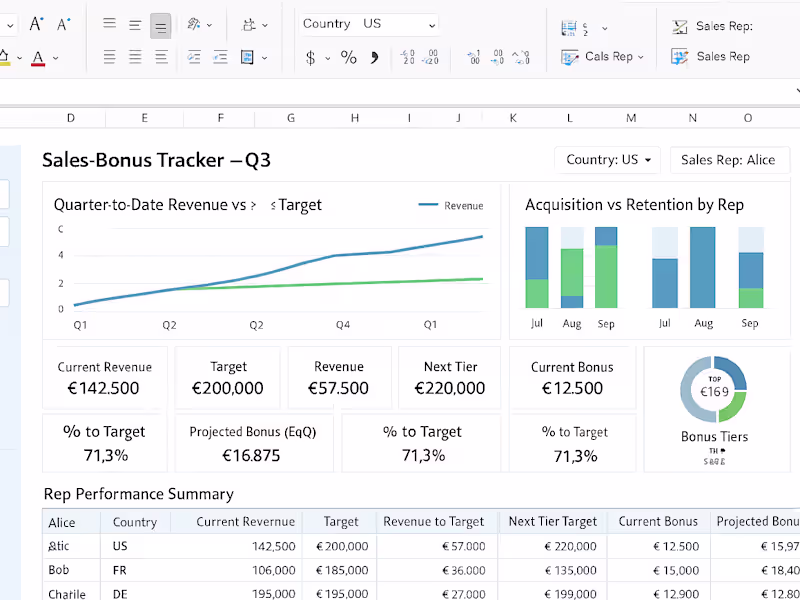Expand the Cals Rep dropdown
Viewport: 800px width, 600px height.
coord(603,57)
